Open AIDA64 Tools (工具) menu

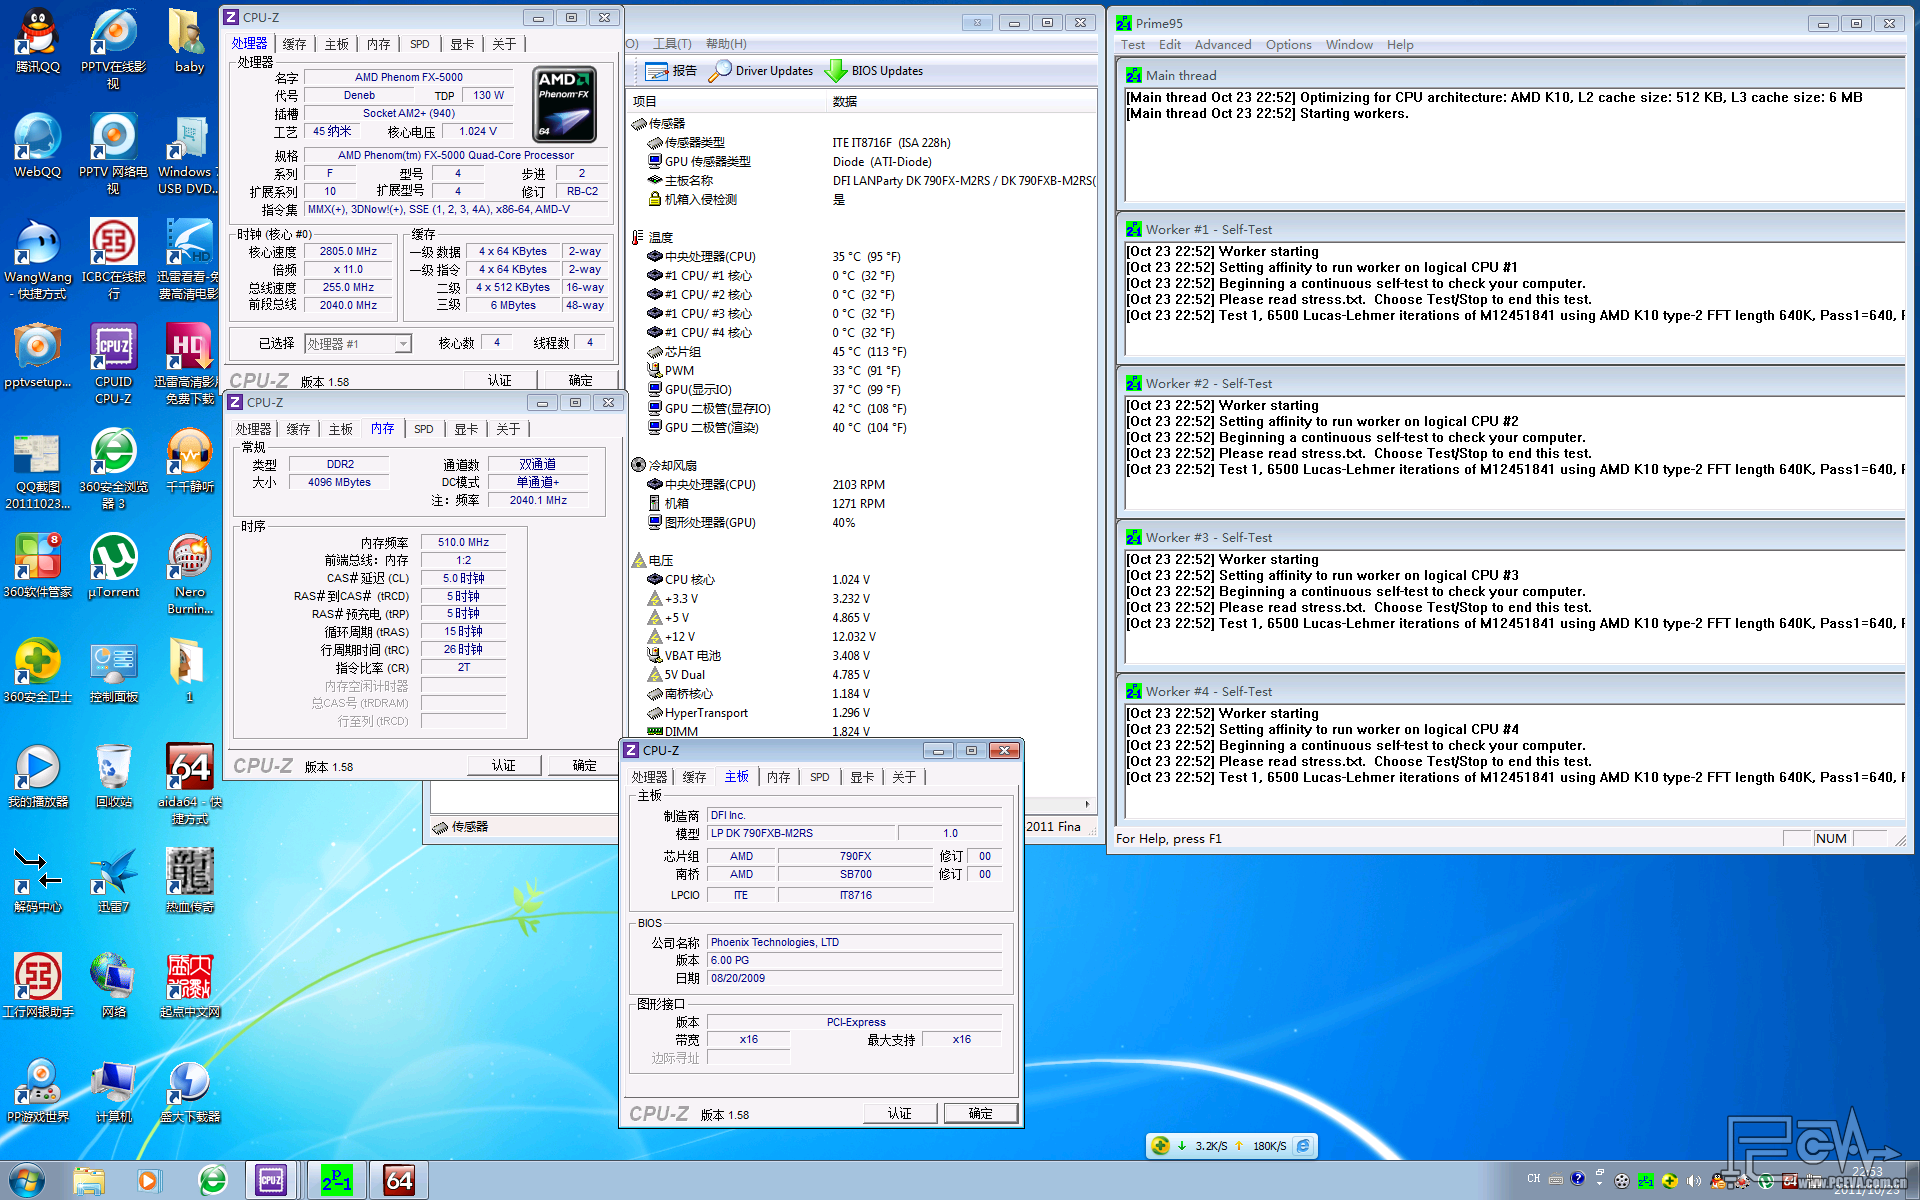pyautogui.click(x=672, y=44)
